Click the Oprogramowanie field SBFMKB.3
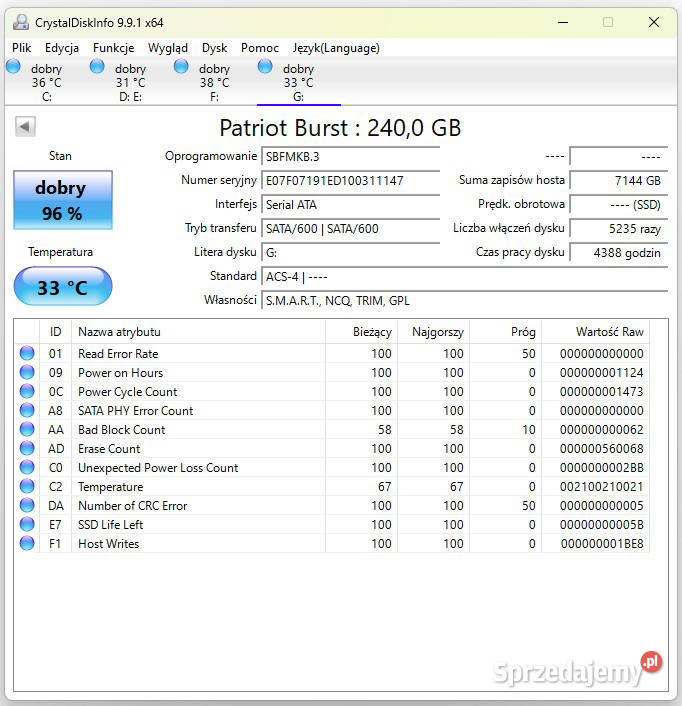The height and width of the screenshot is (706, 682). [350, 156]
